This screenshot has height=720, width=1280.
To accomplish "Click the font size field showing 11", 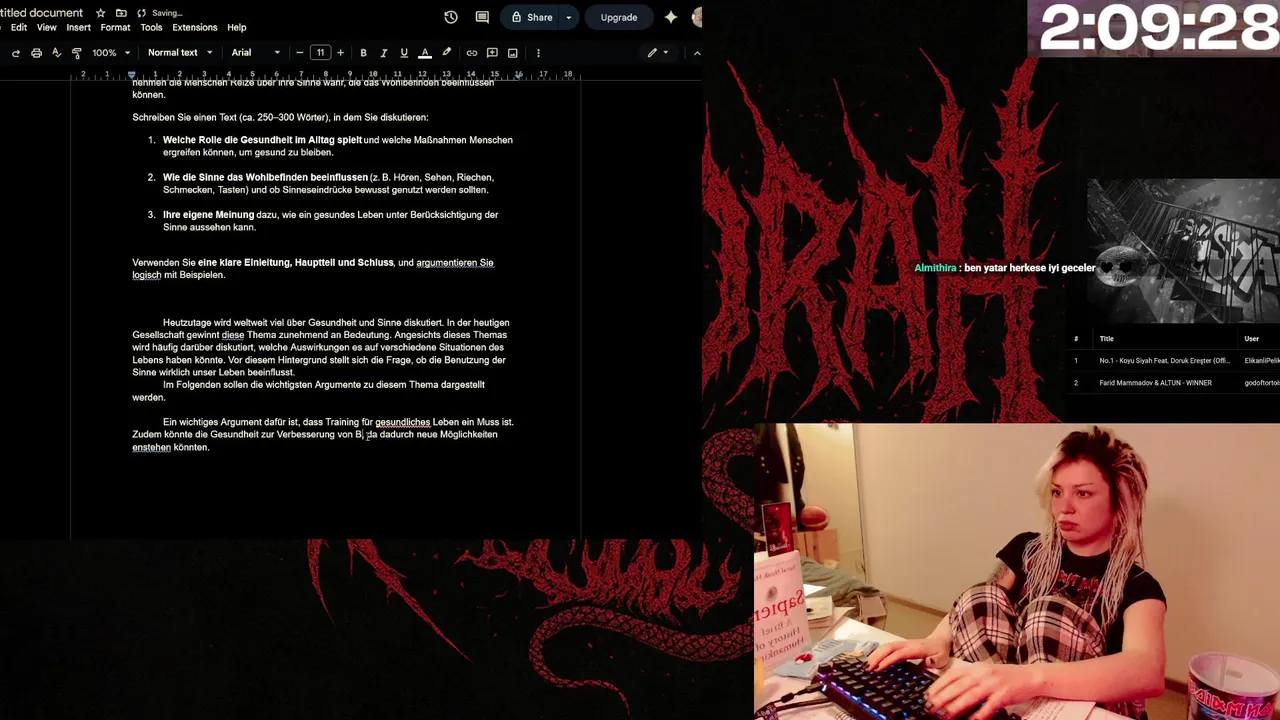I will click(320, 53).
